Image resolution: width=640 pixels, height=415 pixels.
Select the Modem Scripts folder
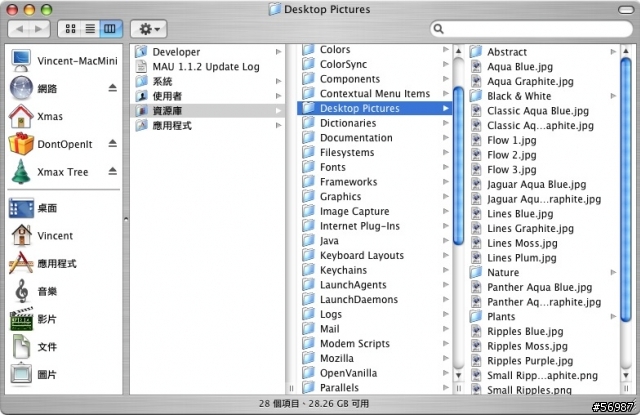tap(375, 343)
